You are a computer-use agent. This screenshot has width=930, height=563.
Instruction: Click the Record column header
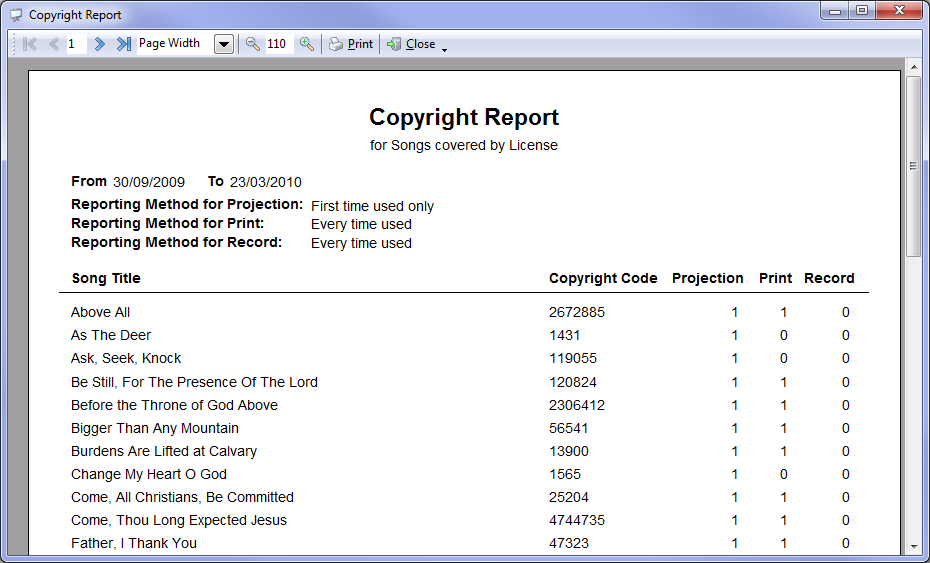pos(829,278)
